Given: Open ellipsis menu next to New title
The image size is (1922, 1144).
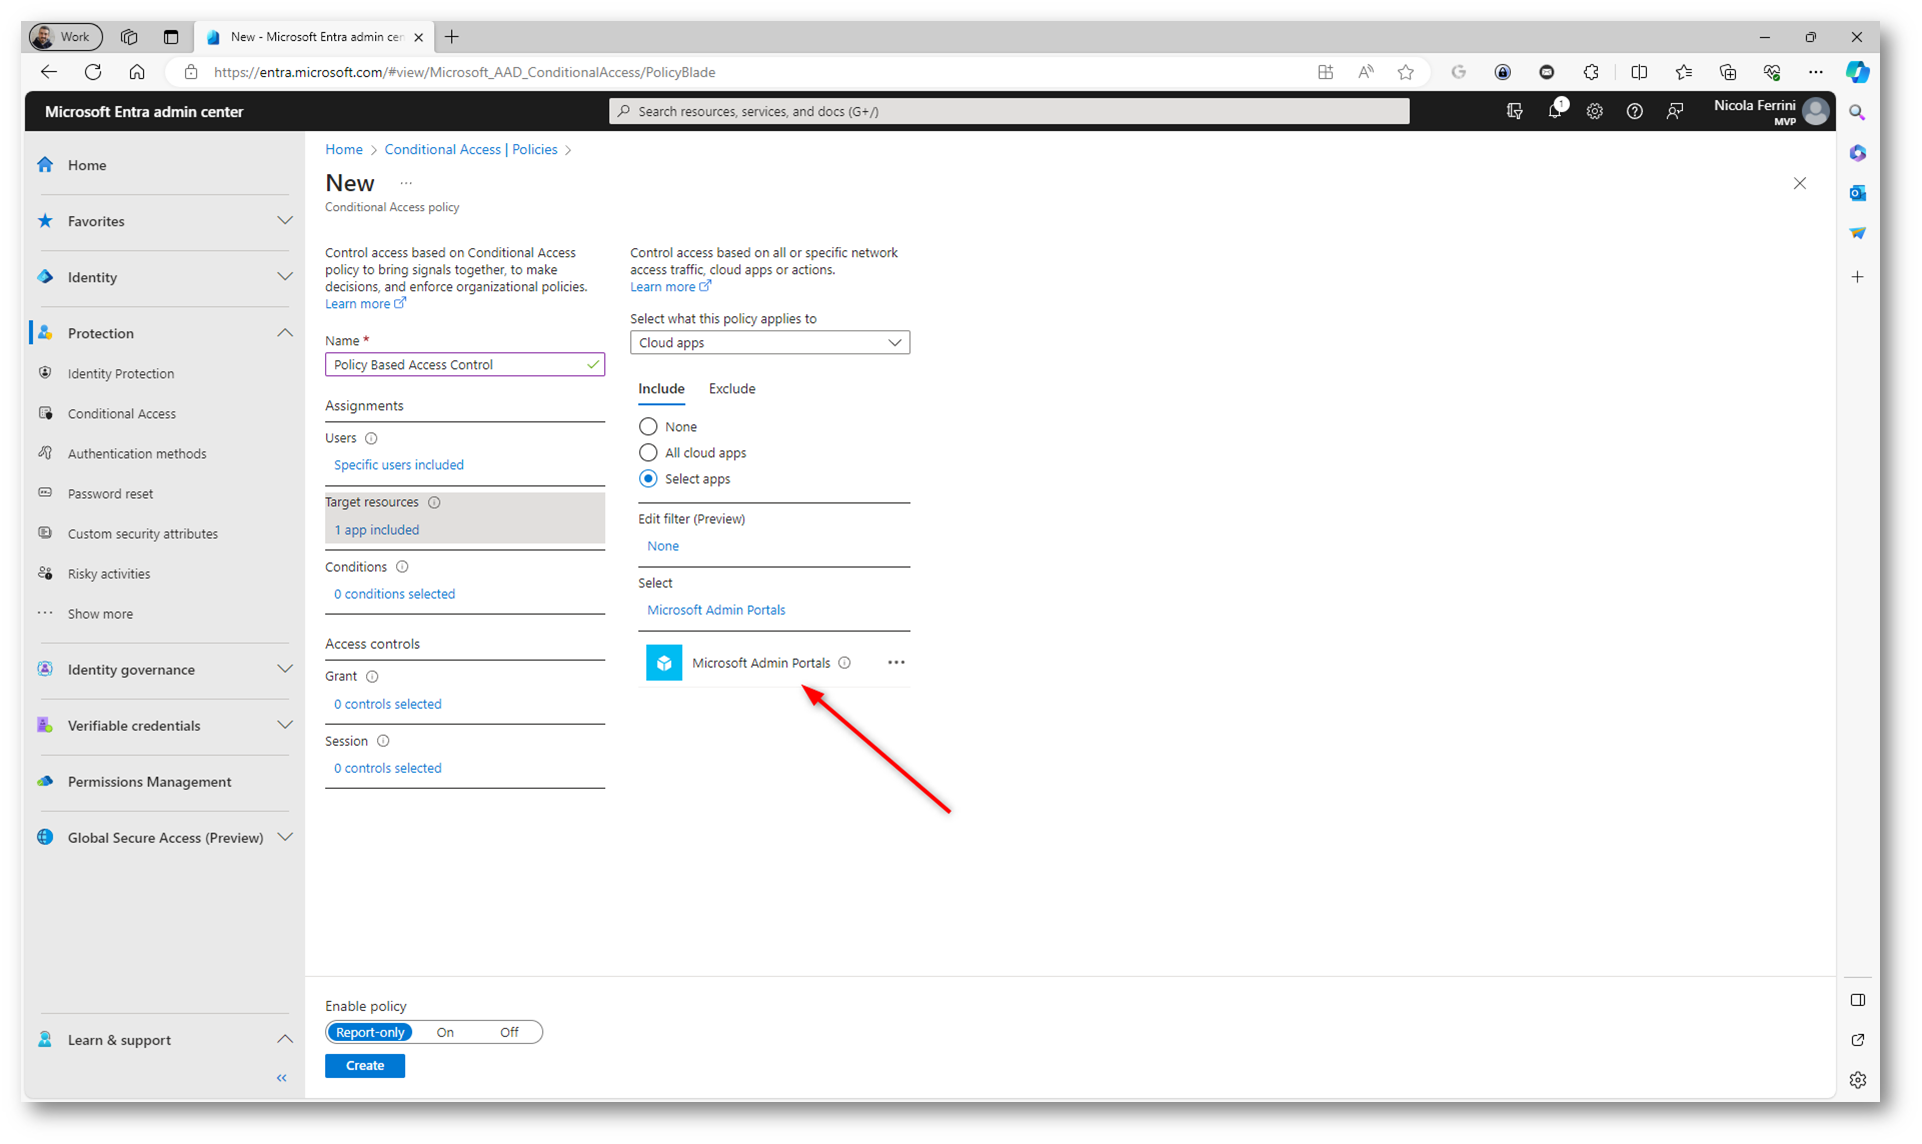Looking at the screenshot, I should pyautogui.click(x=406, y=183).
